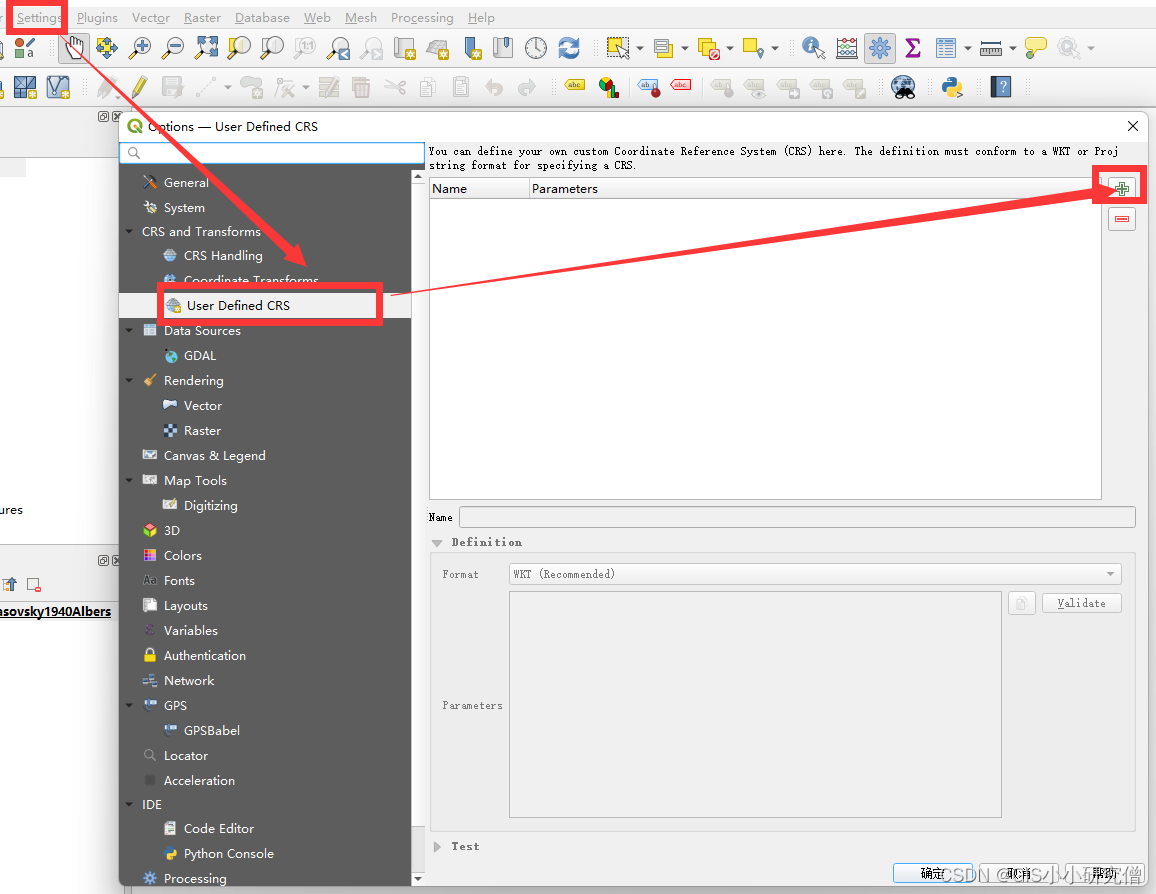1156x894 pixels.
Task: Confirm dialog with 确定 button
Action: click(933, 873)
